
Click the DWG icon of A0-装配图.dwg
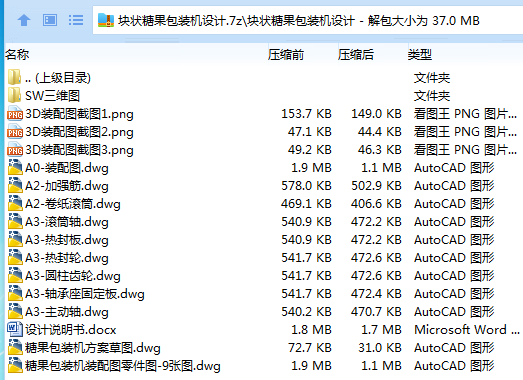point(15,167)
